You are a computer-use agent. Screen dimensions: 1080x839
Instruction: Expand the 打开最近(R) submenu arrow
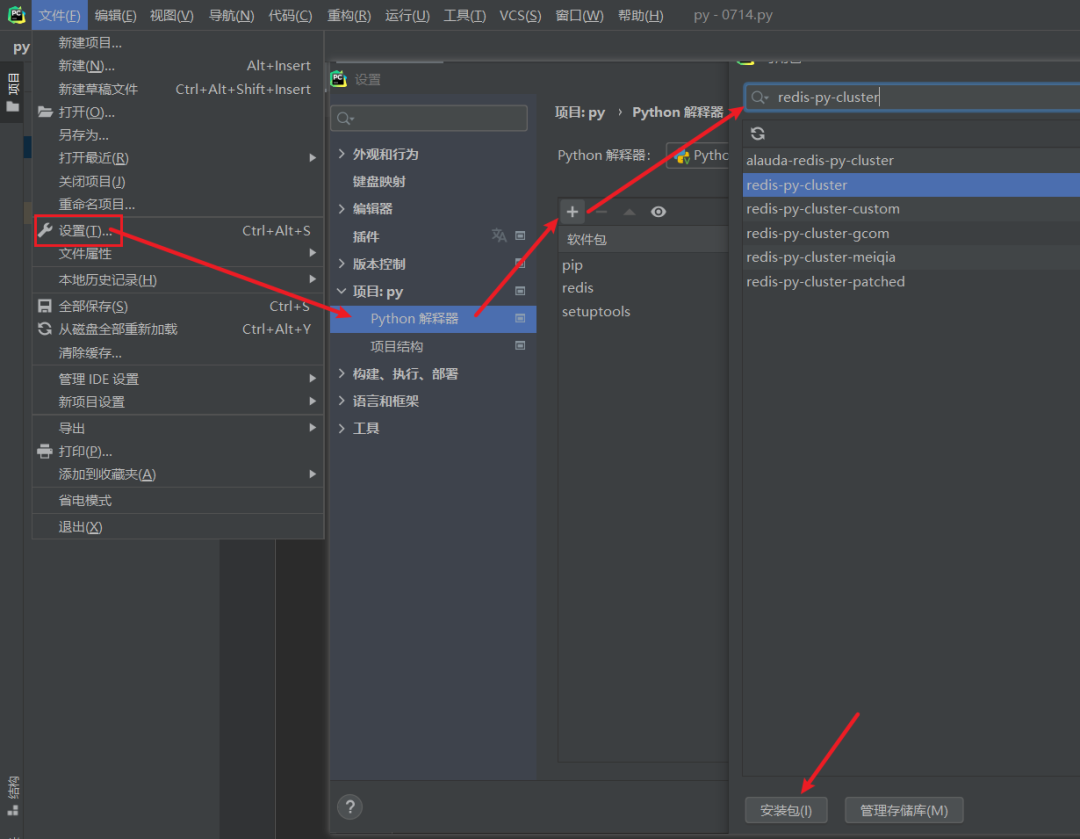(x=313, y=158)
